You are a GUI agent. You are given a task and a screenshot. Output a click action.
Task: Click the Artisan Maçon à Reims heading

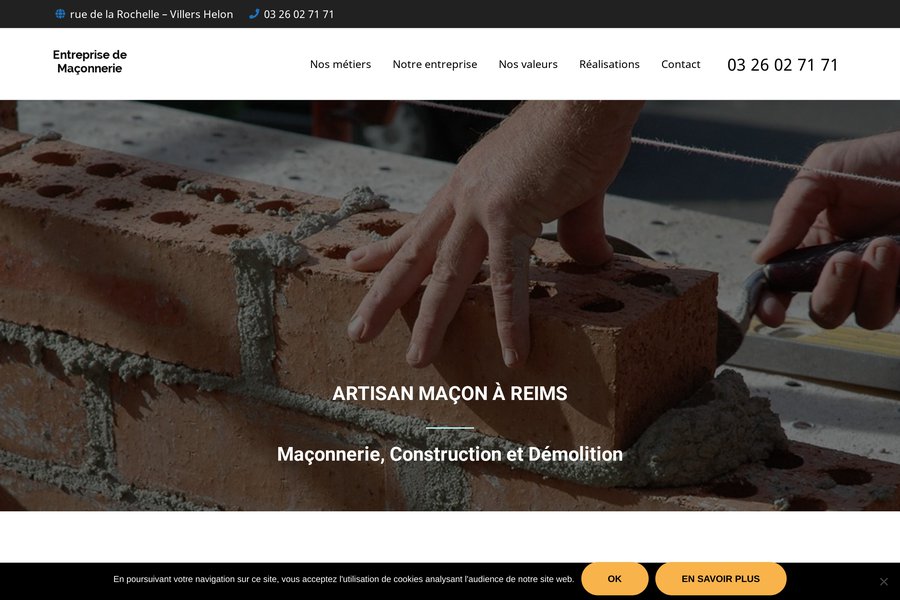pyautogui.click(x=449, y=393)
